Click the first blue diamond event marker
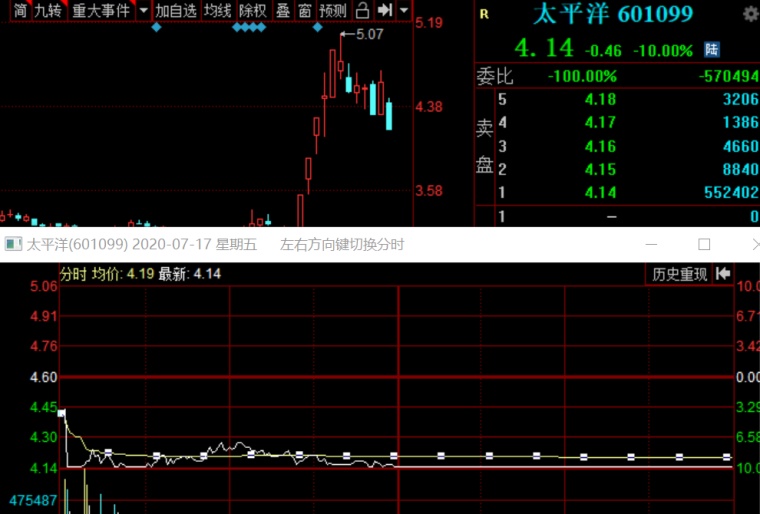Viewport: 760px width, 514px height. [x=156, y=28]
